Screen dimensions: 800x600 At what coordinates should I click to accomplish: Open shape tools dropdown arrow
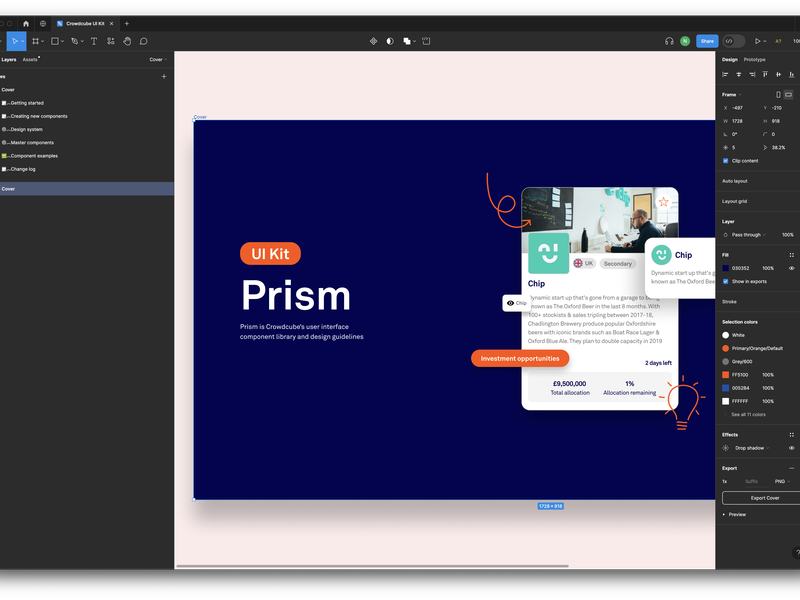[62, 41]
